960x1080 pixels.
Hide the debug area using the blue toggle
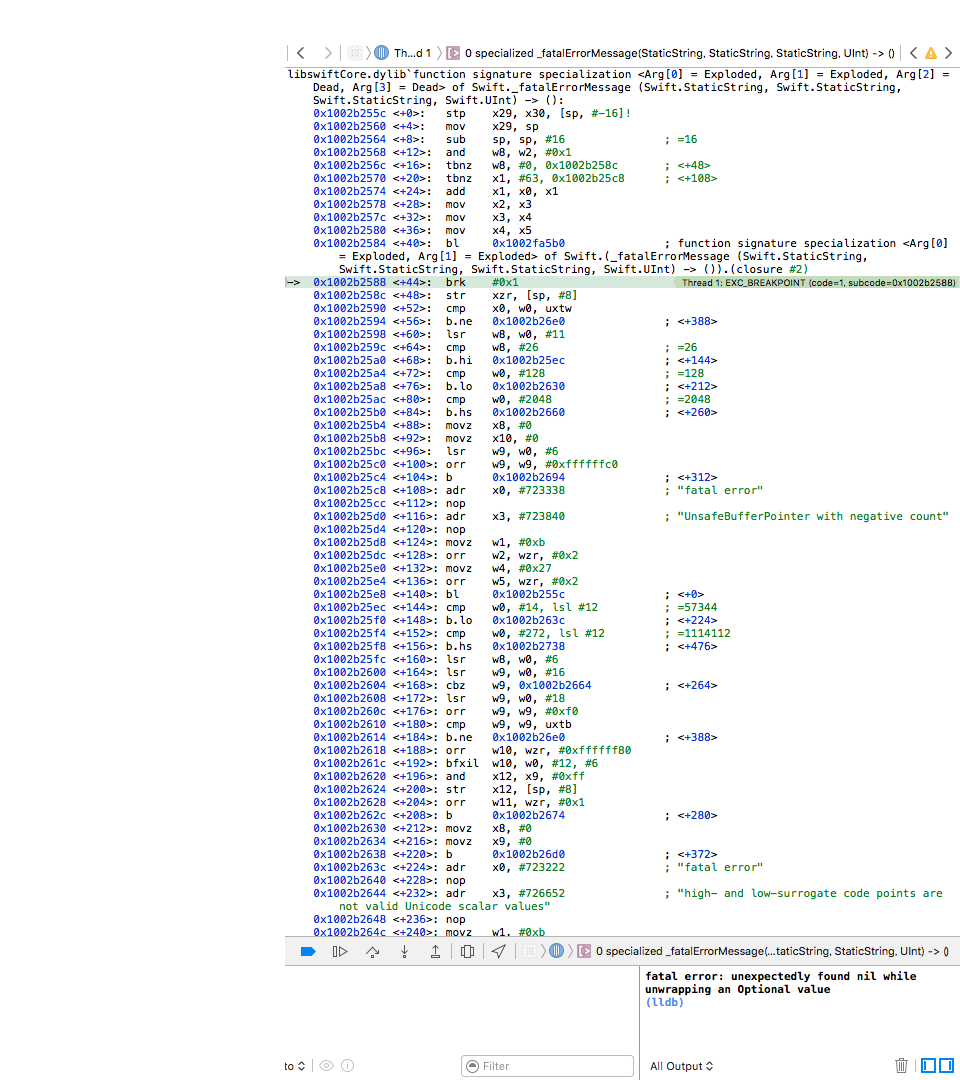(x=308, y=951)
